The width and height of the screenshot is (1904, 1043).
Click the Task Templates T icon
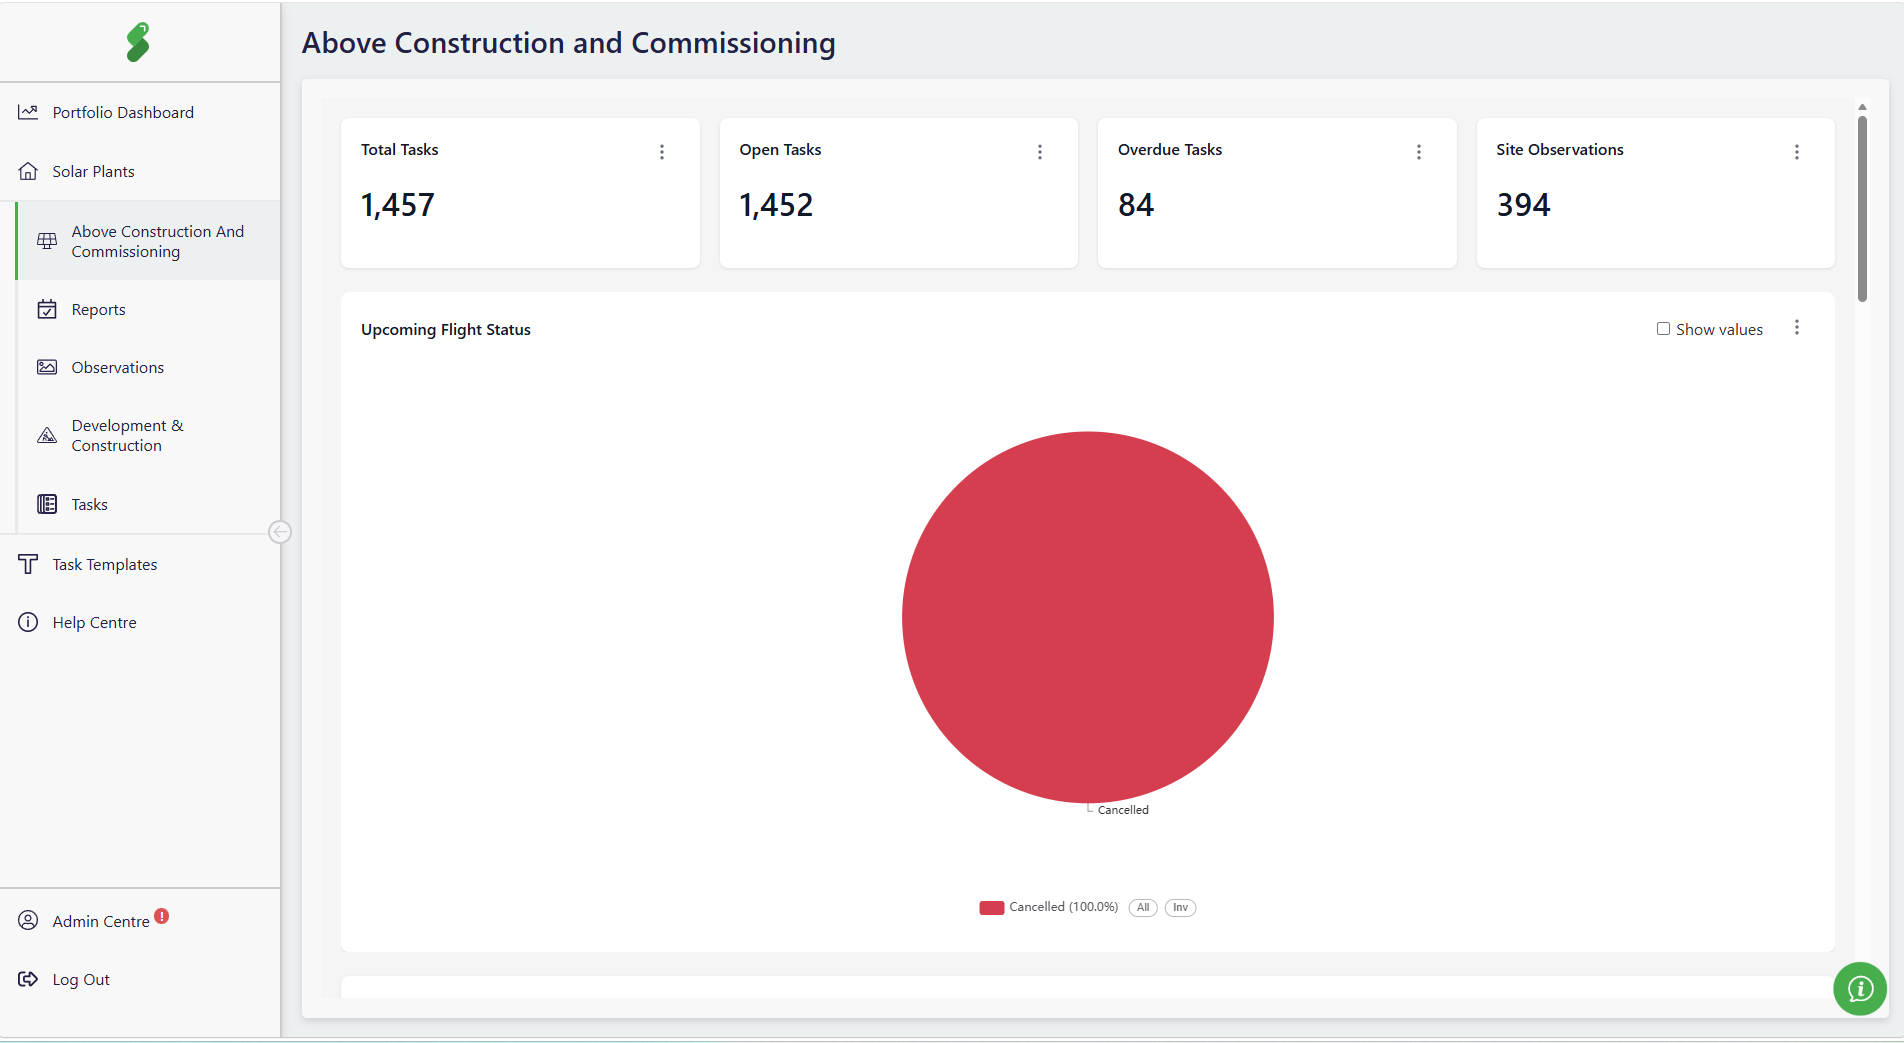[28, 564]
